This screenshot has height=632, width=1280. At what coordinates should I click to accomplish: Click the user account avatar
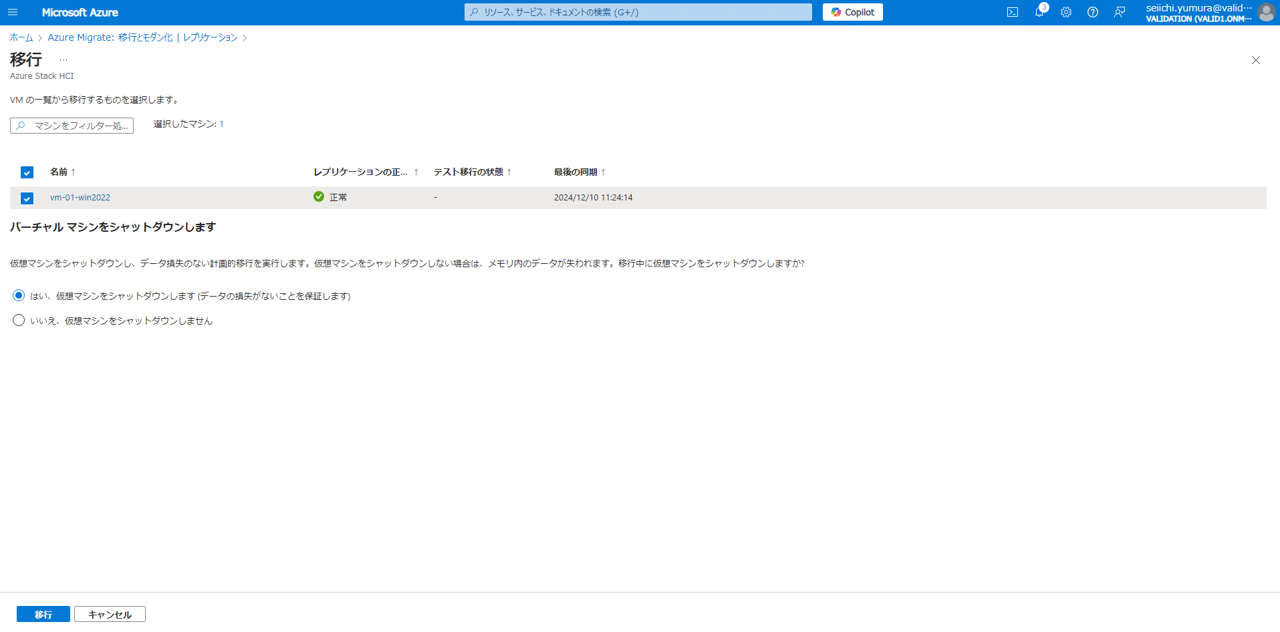(x=1266, y=12)
